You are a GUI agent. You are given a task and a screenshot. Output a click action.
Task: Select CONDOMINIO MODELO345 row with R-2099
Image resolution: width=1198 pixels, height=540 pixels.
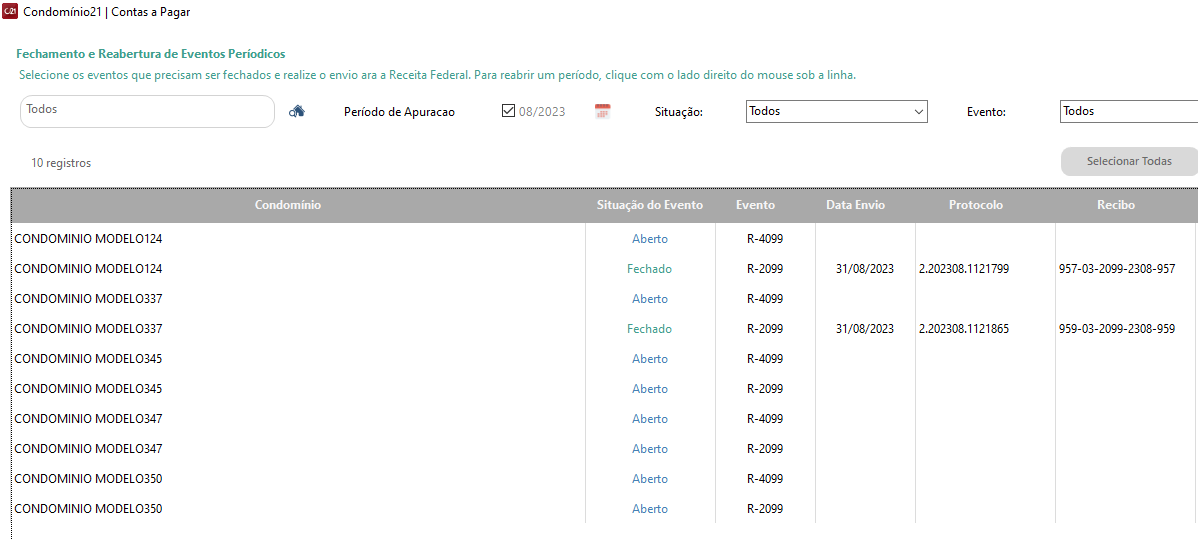point(604,389)
